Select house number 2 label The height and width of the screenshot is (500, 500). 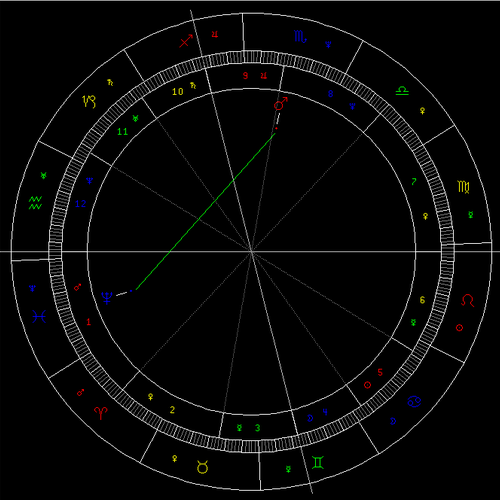(172, 410)
